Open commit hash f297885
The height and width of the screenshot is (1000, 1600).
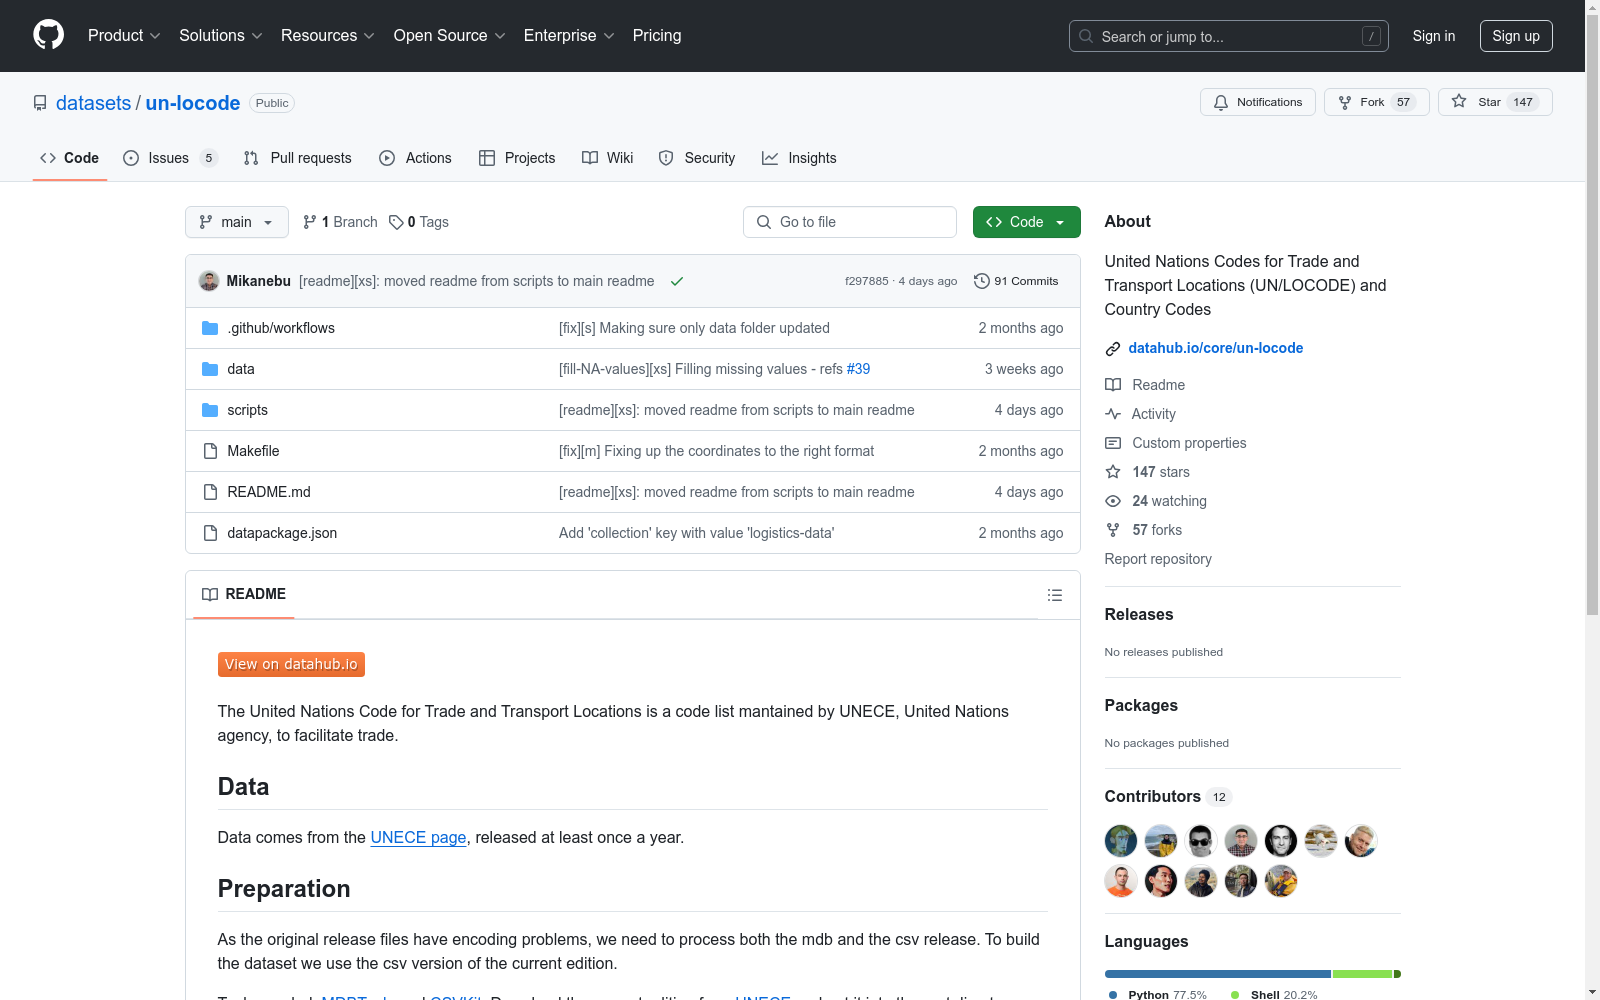[866, 281]
